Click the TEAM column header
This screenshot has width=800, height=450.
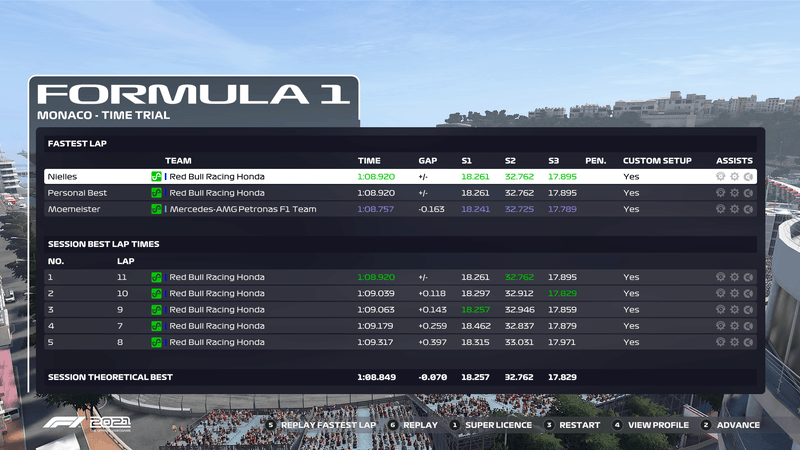(178, 161)
